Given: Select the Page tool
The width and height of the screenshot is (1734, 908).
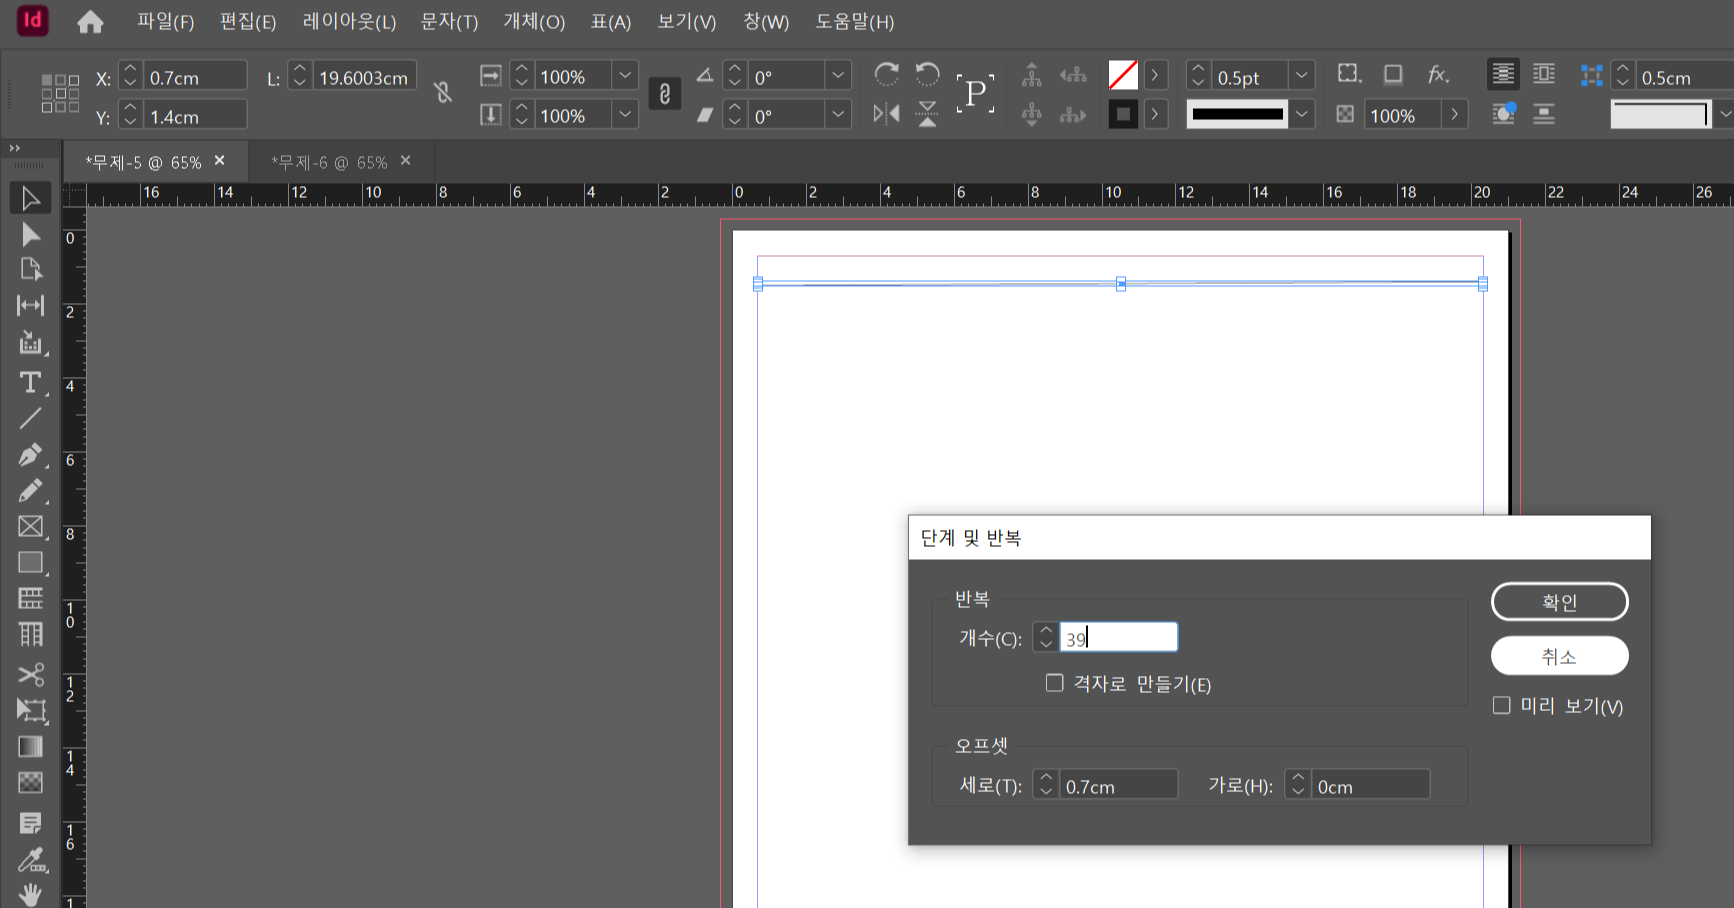Looking at the screenshot, I should coord(30,269).
